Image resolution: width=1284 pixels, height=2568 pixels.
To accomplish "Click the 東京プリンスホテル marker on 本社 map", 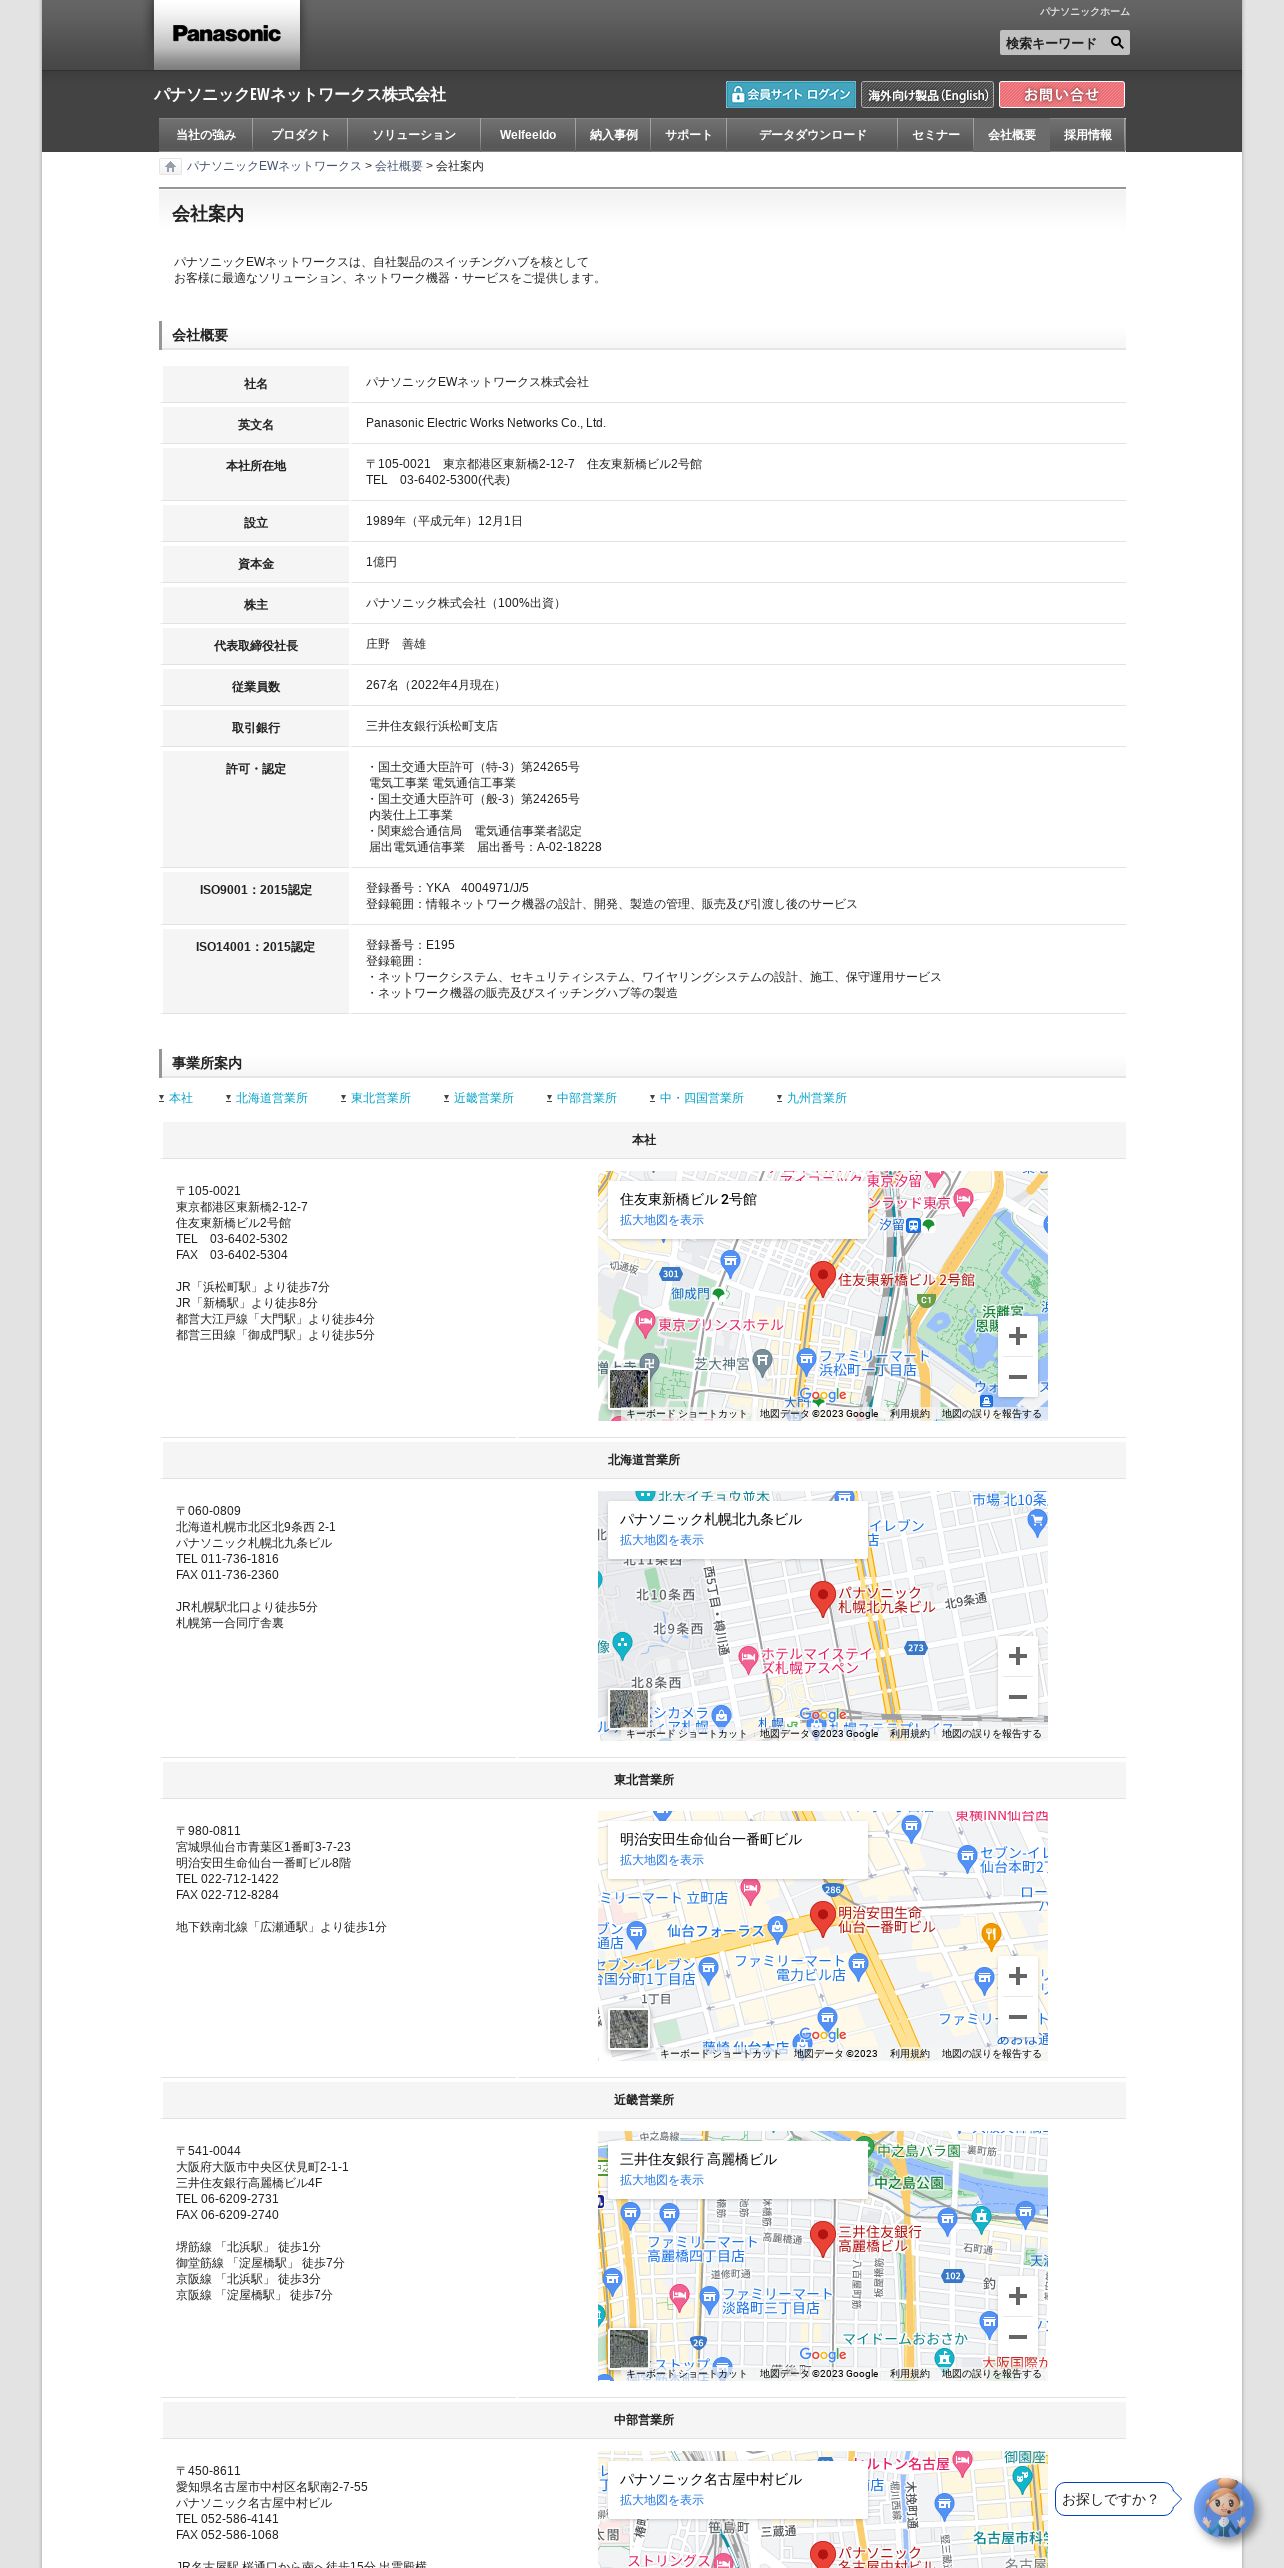I will point(646,1323).
